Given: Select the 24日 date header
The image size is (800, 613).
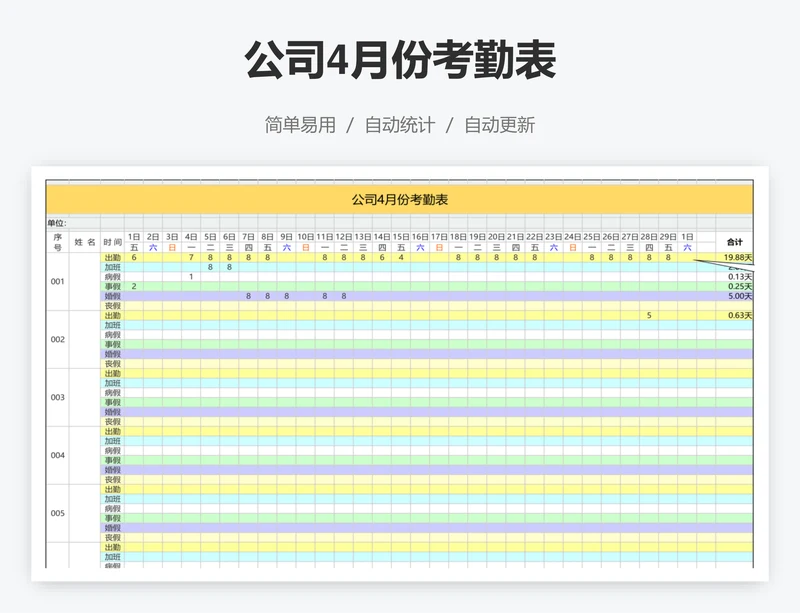Looking at the screenshot, I should click(572, 237).
